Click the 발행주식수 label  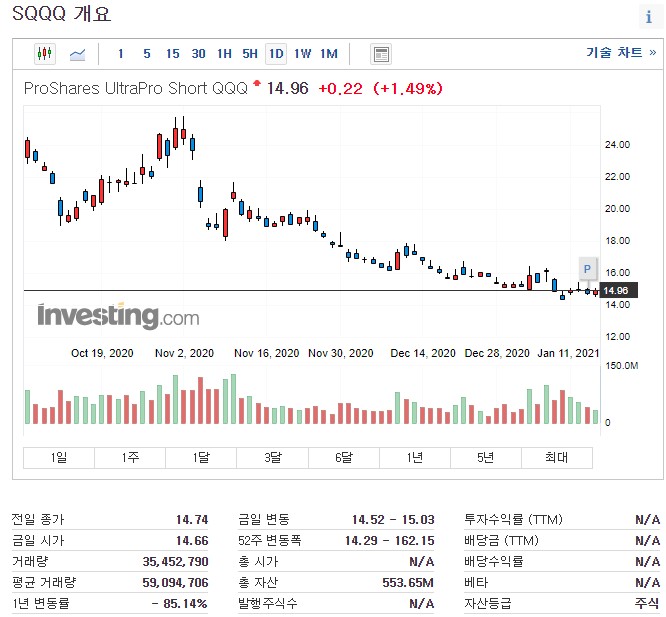tap(268, 603)
